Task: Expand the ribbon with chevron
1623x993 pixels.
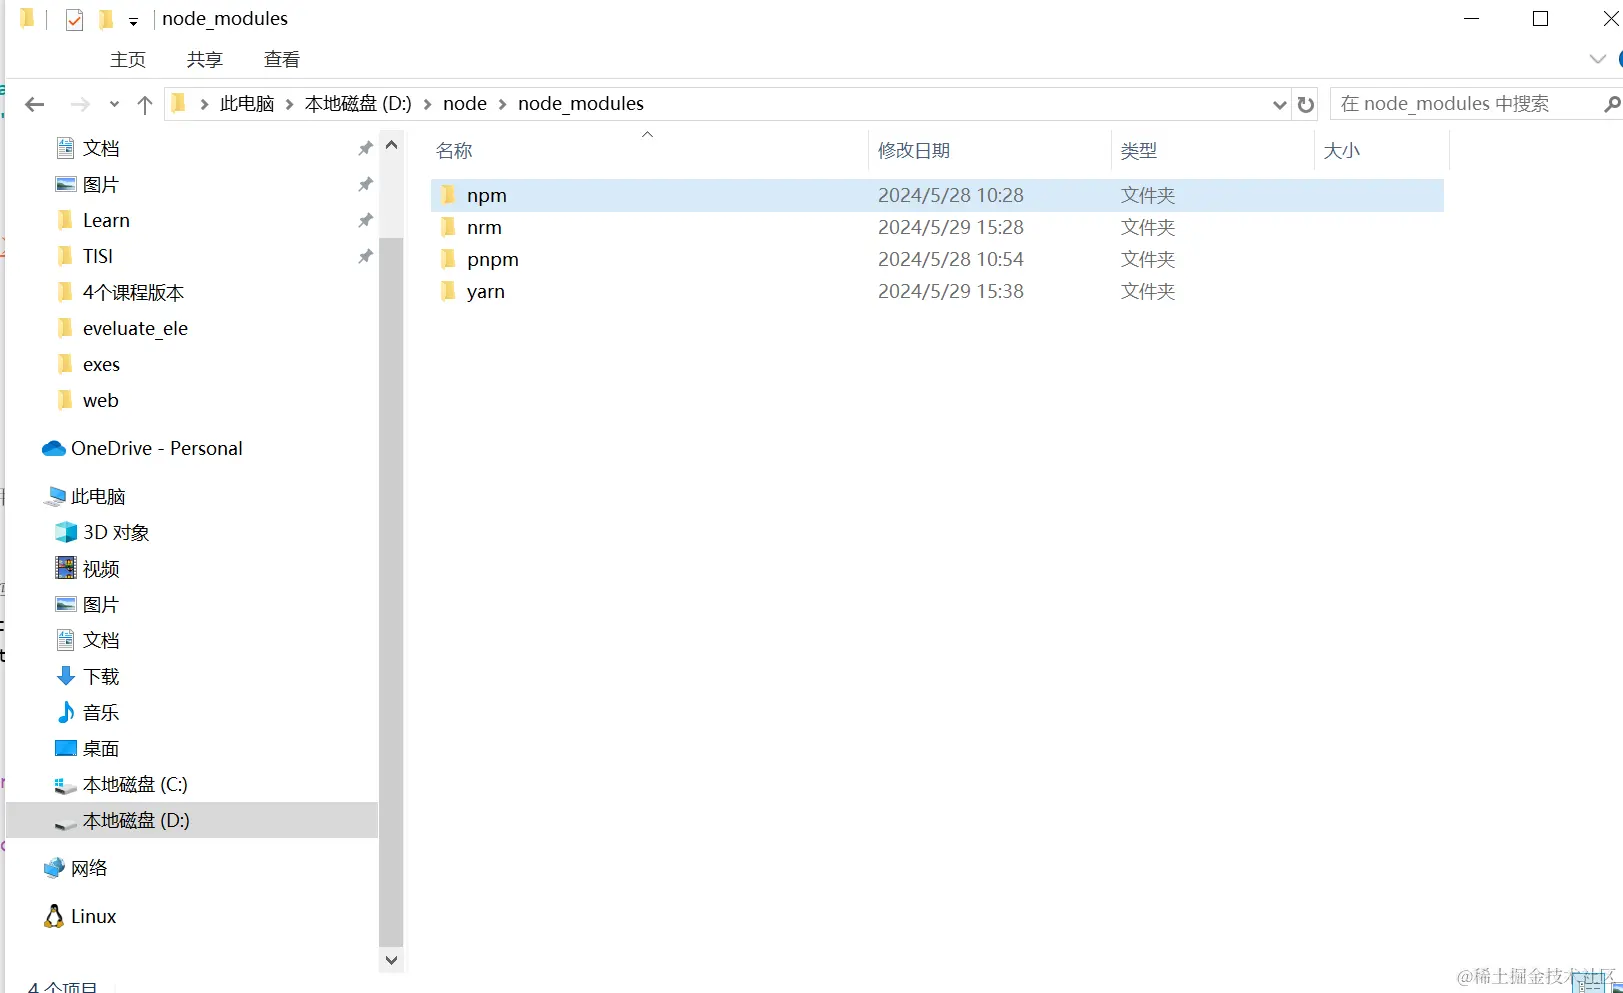Action: (1598, 59)
